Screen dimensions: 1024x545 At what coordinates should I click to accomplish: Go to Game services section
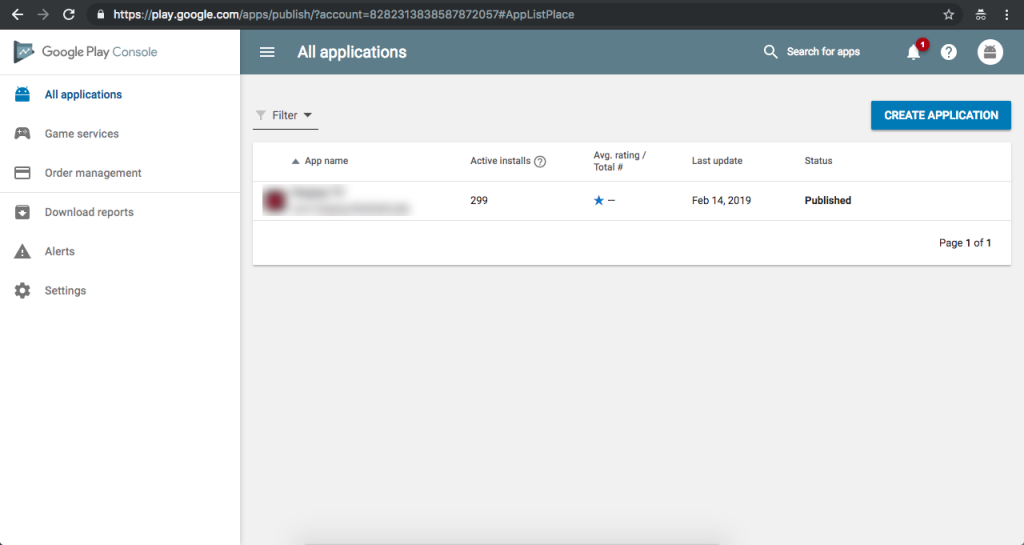(81, 134)
